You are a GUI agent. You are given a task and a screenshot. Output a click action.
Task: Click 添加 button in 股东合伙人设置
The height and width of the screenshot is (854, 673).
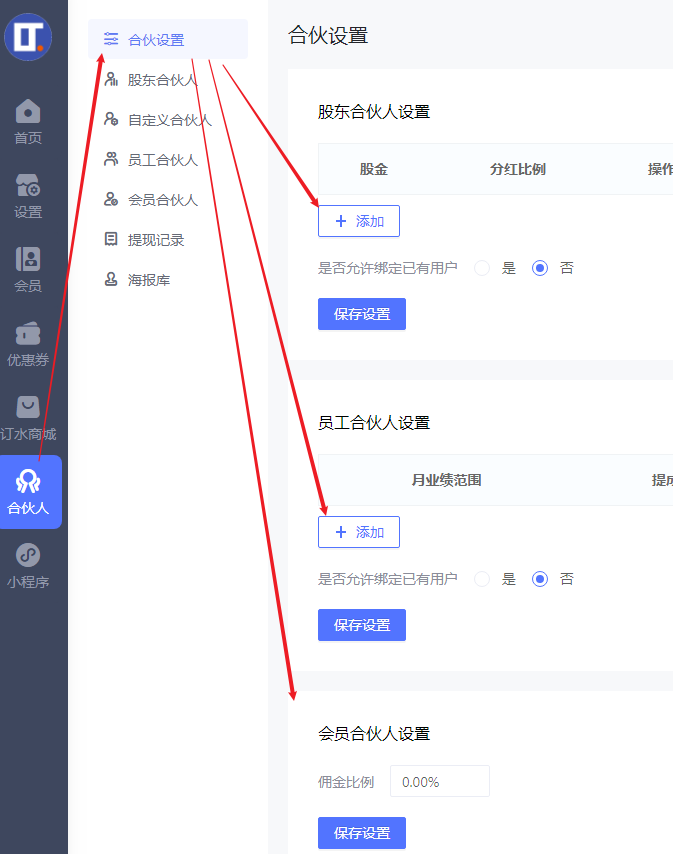(359, 221)
